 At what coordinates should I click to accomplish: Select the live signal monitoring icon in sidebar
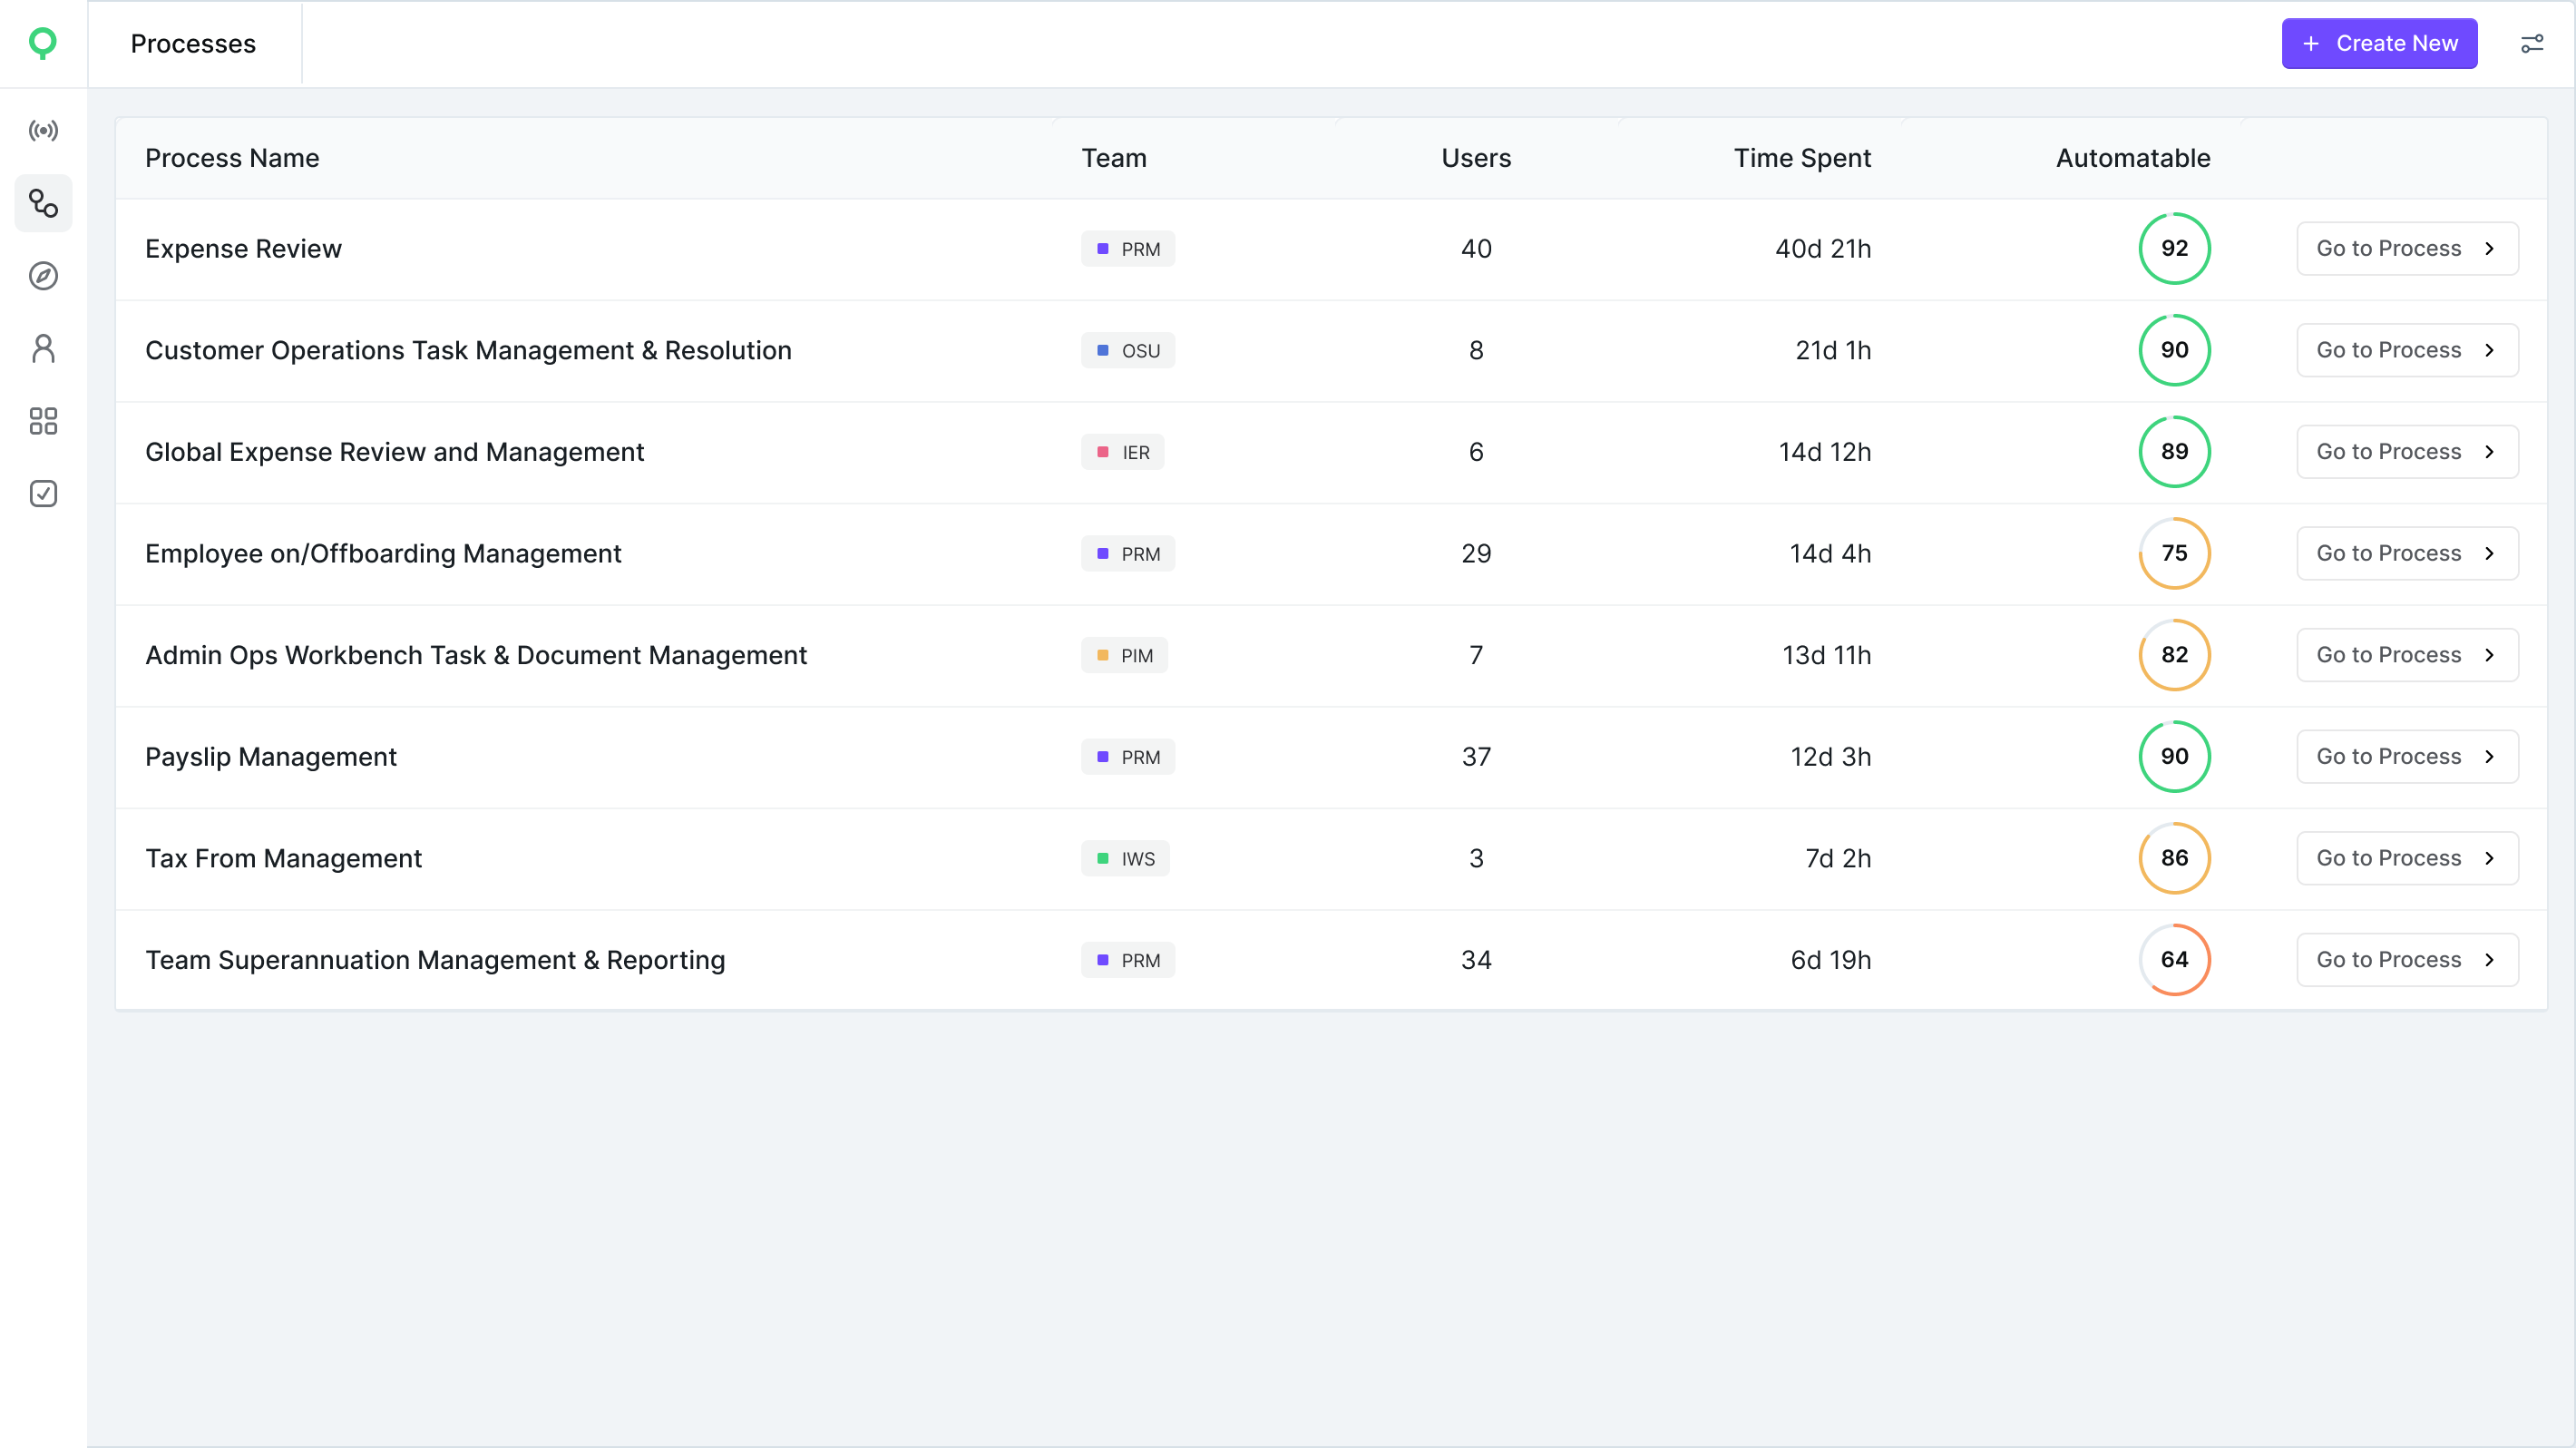click(43, 130)
